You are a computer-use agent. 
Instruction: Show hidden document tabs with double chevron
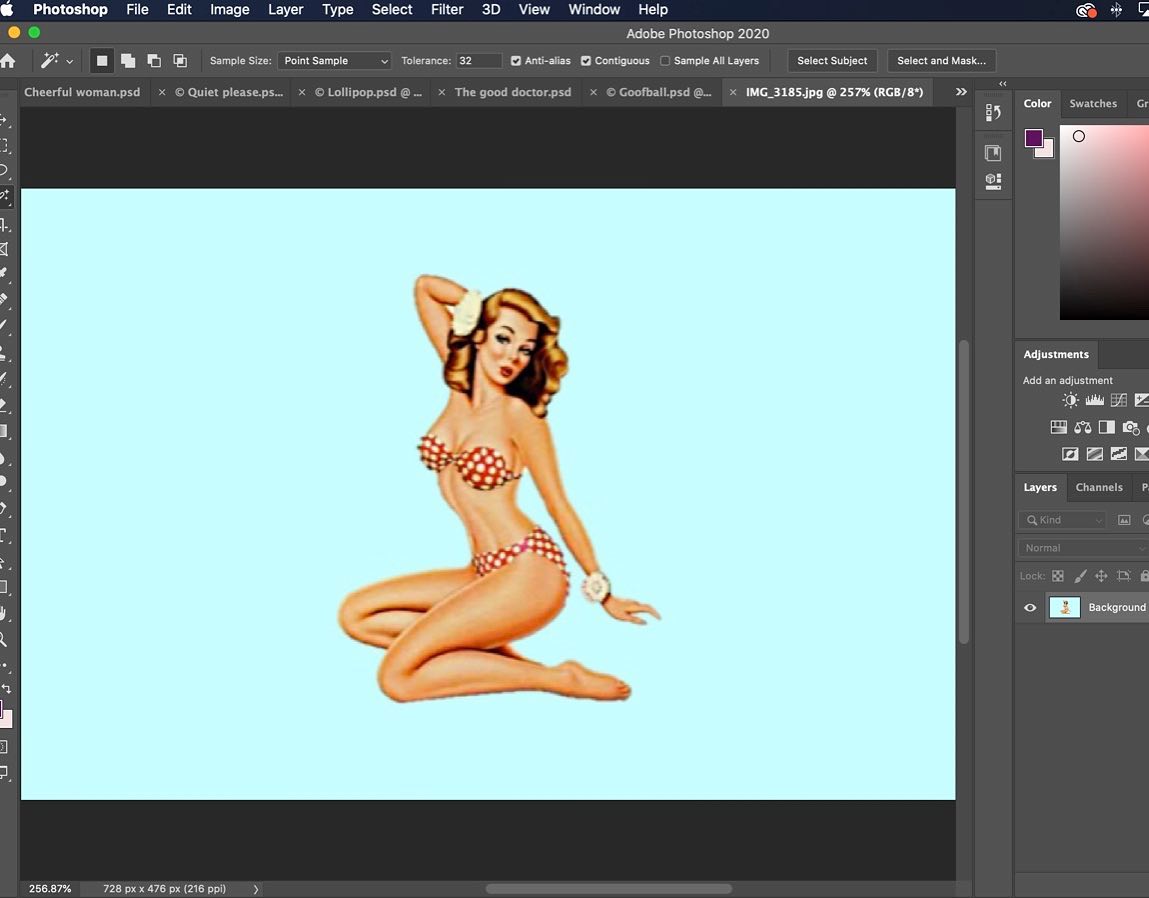pyautogui.click(x=961, y=92)
